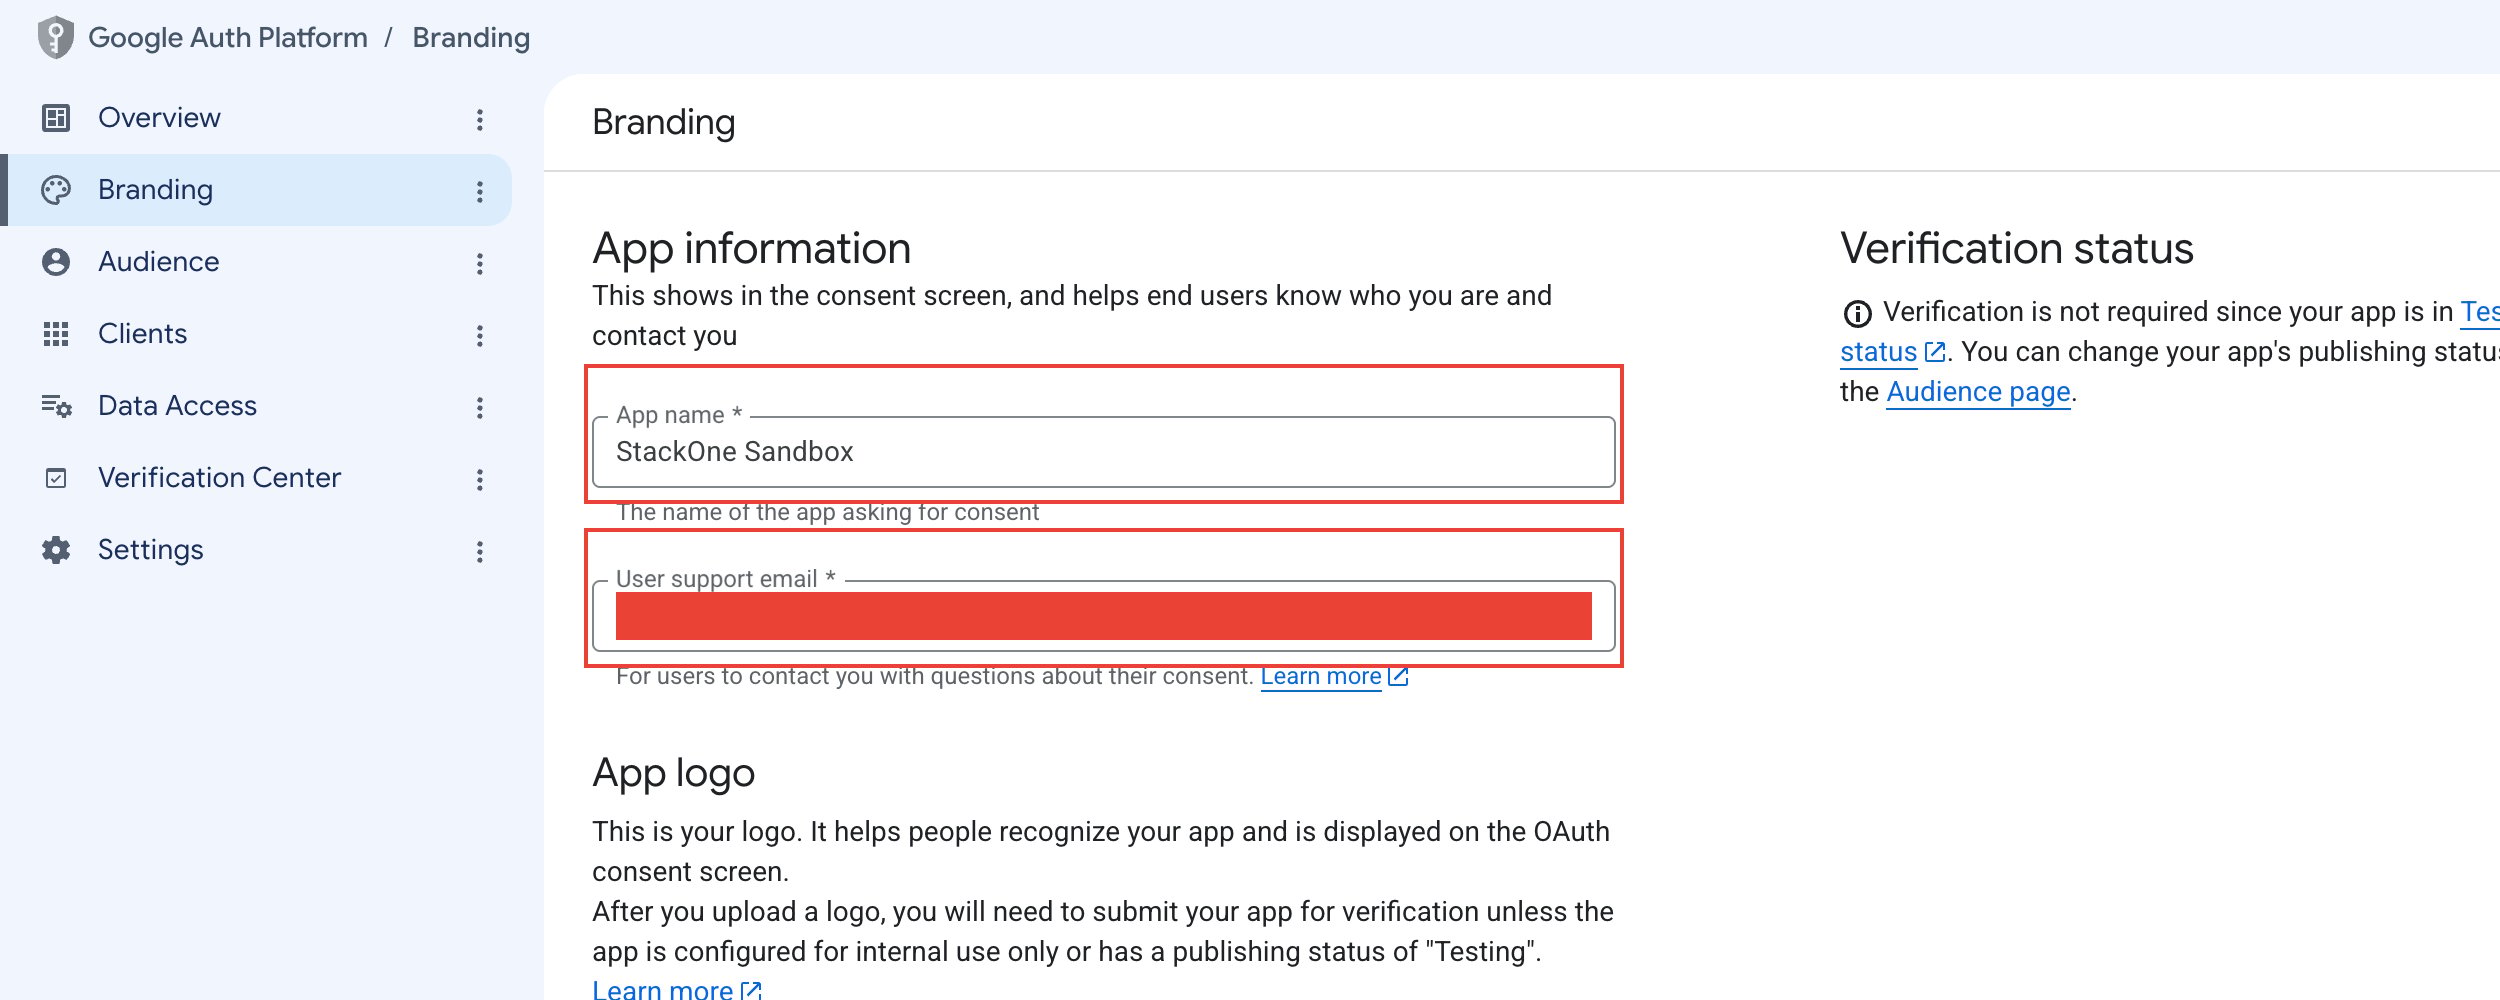
Task: Click Learn more link about user consent
Action: (1321, 677)
